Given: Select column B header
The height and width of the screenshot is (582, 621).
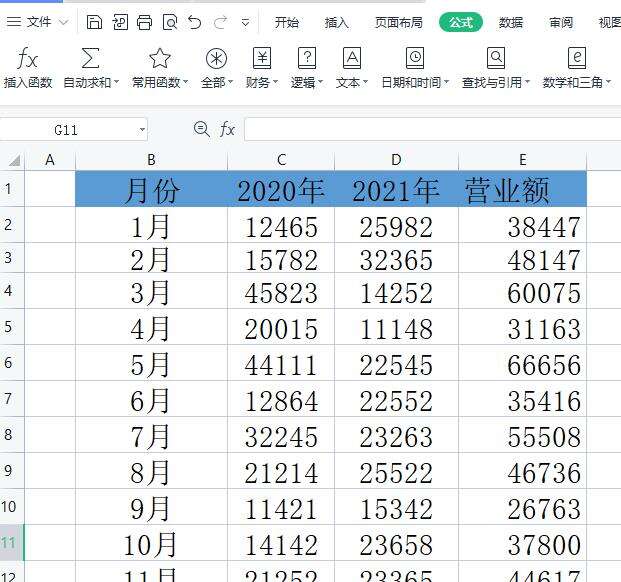Looking at the screenshot, I should coord(151,160).
